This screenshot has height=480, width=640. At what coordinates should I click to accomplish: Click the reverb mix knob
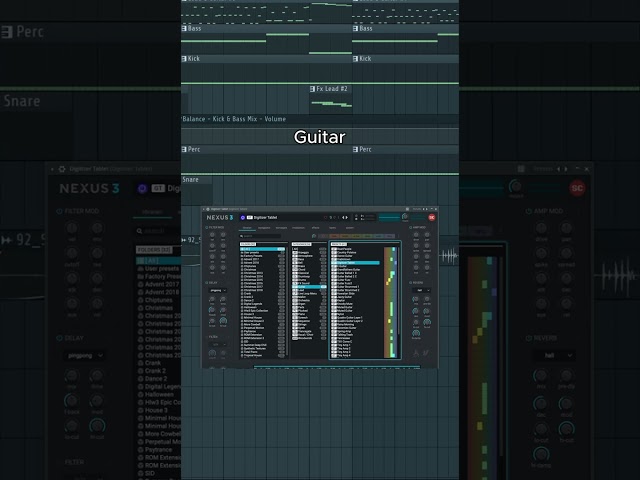click(x=416, y=299)
